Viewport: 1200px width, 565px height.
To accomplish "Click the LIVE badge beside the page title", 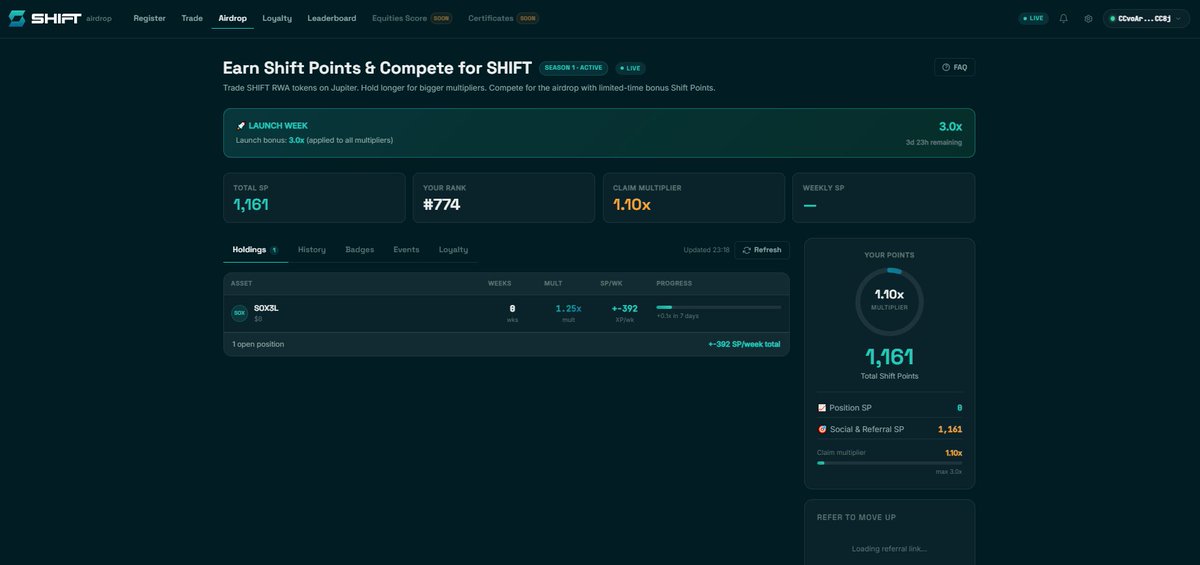I will (630, 68).
